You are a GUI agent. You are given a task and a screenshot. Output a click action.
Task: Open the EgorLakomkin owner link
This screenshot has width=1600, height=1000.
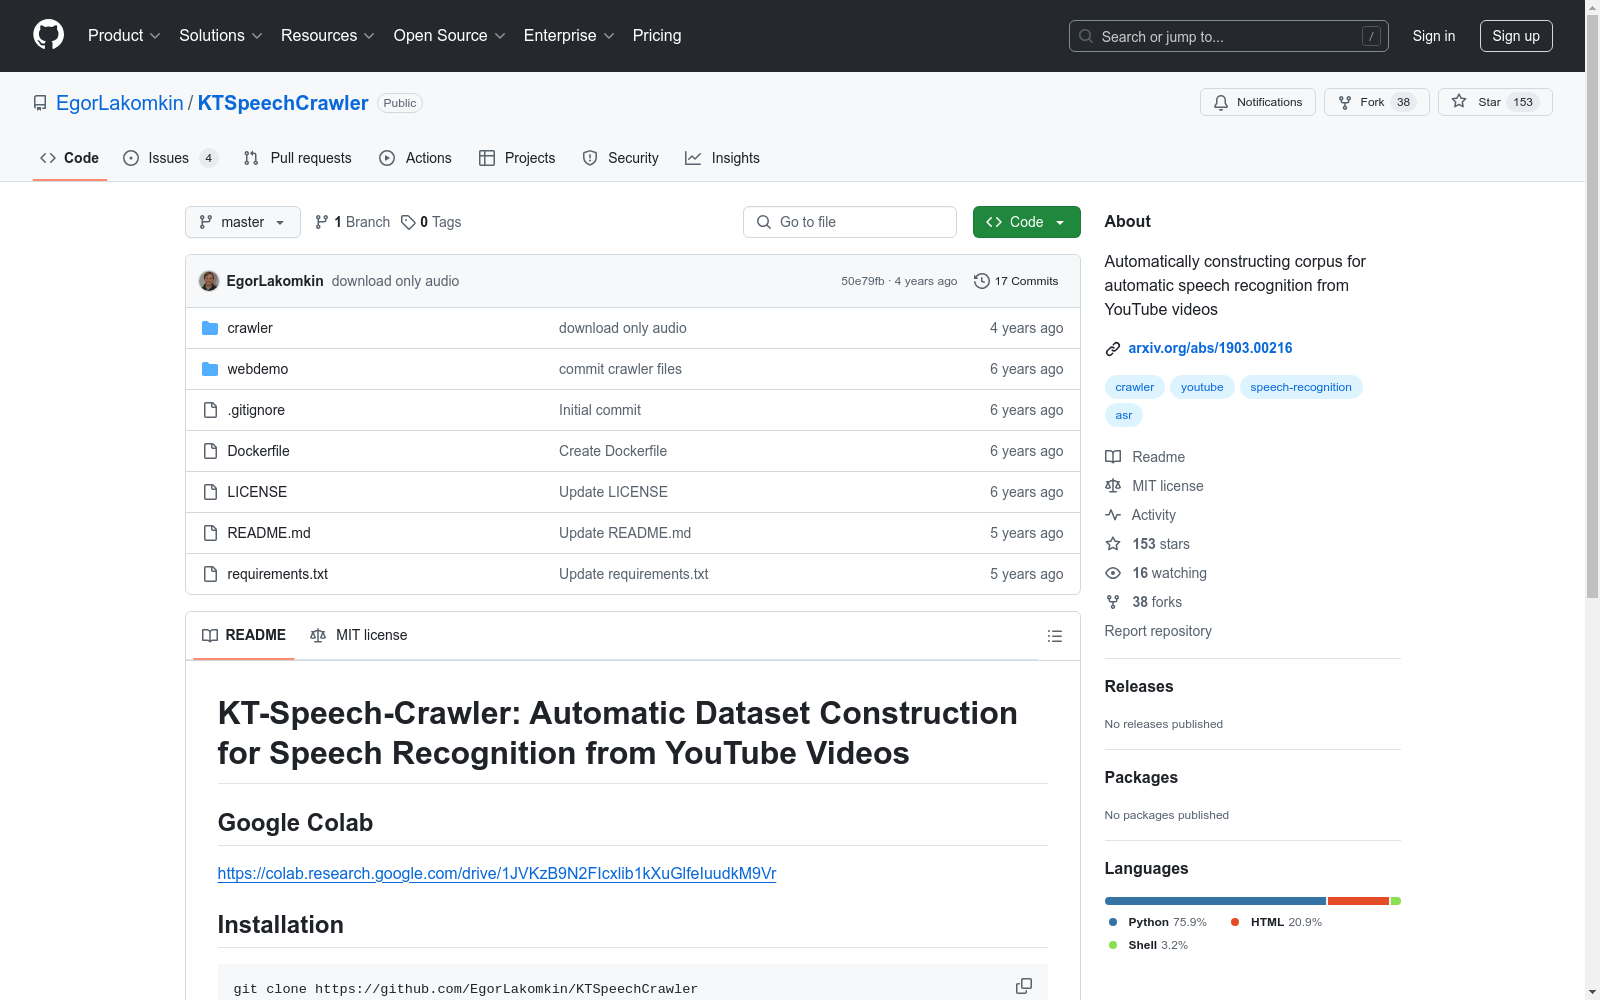(x=120, y=103)
